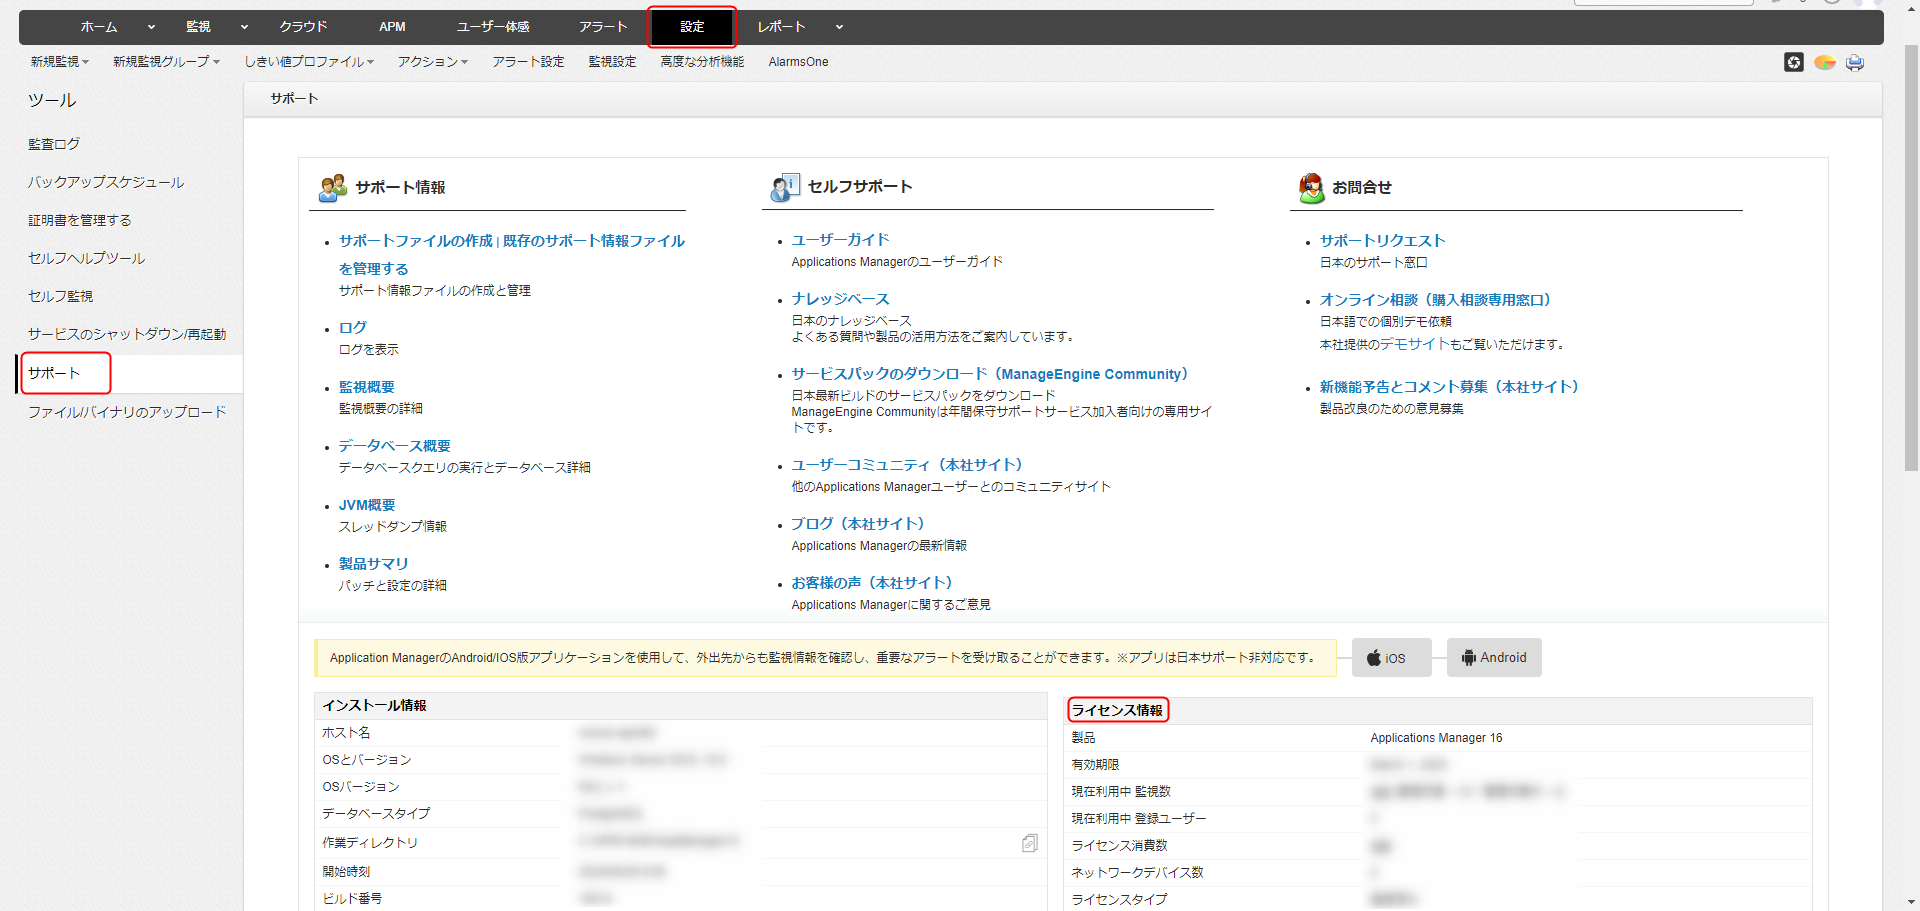Open the データベース概要 link

(x=395, y=446)
